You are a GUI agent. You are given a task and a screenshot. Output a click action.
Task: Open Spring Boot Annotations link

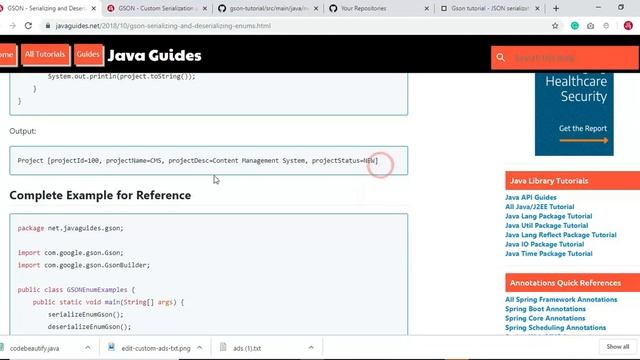click(x=545, y=309)
